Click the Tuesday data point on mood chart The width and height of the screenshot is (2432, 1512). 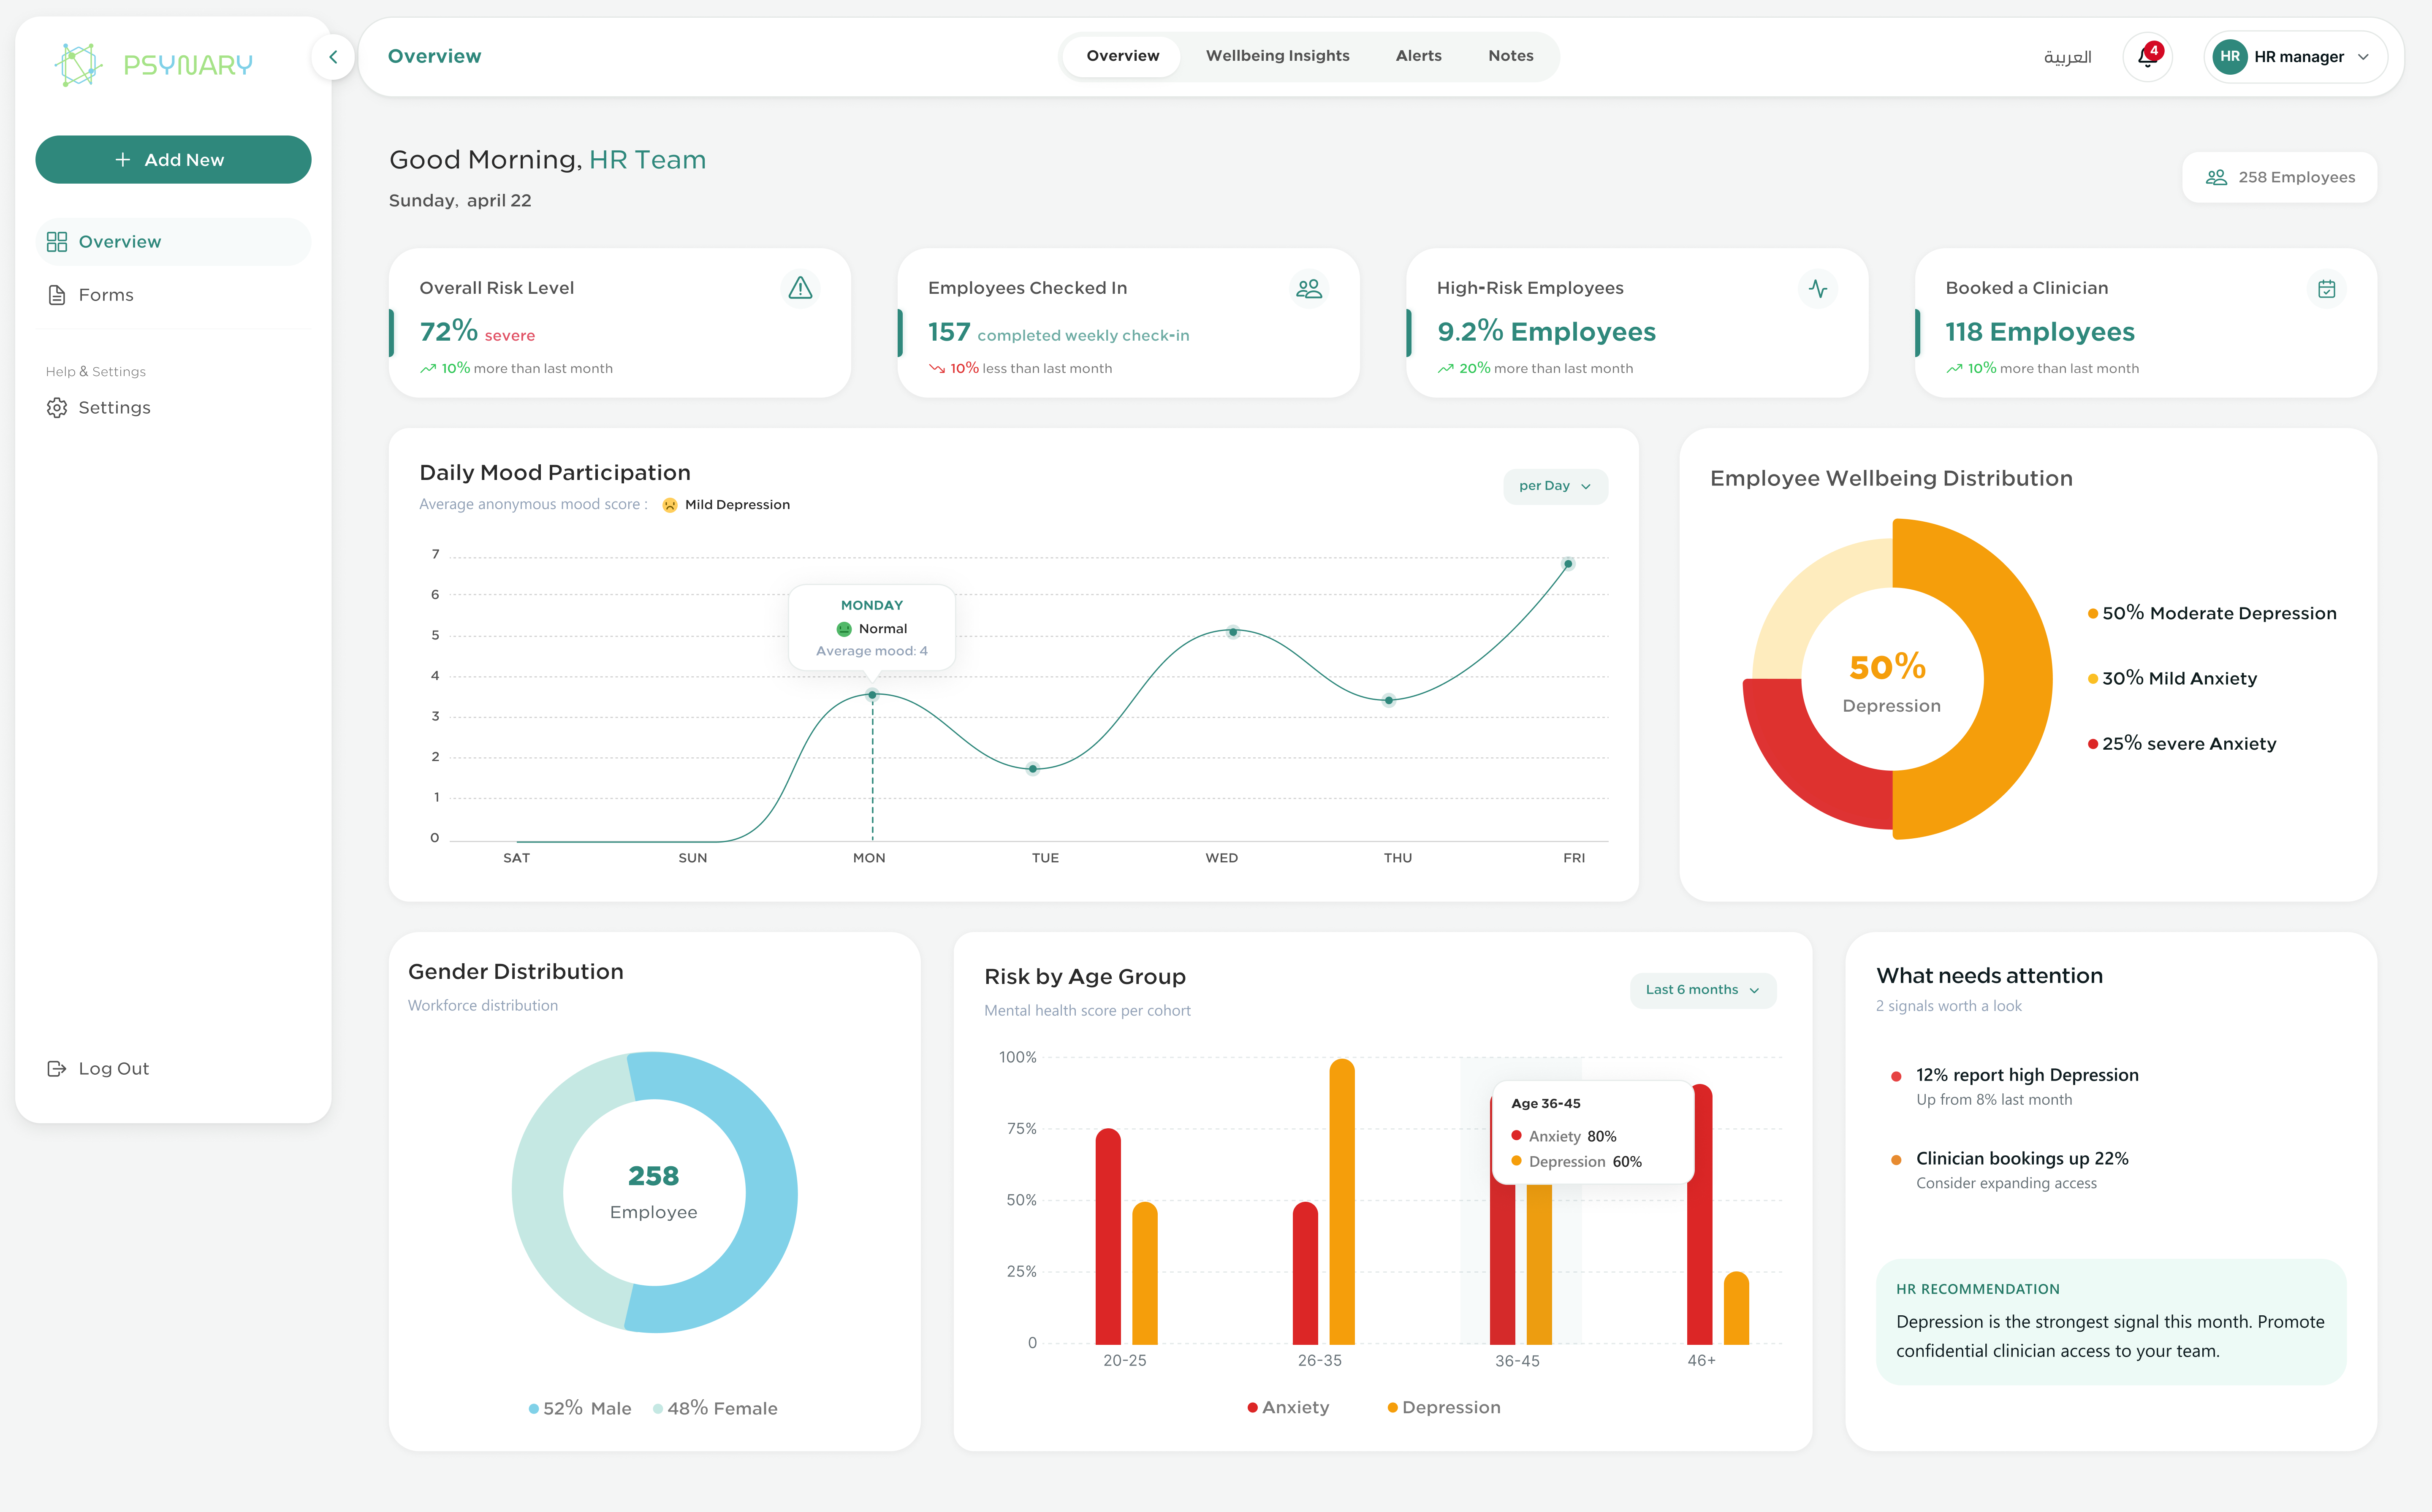[1033, 769]
